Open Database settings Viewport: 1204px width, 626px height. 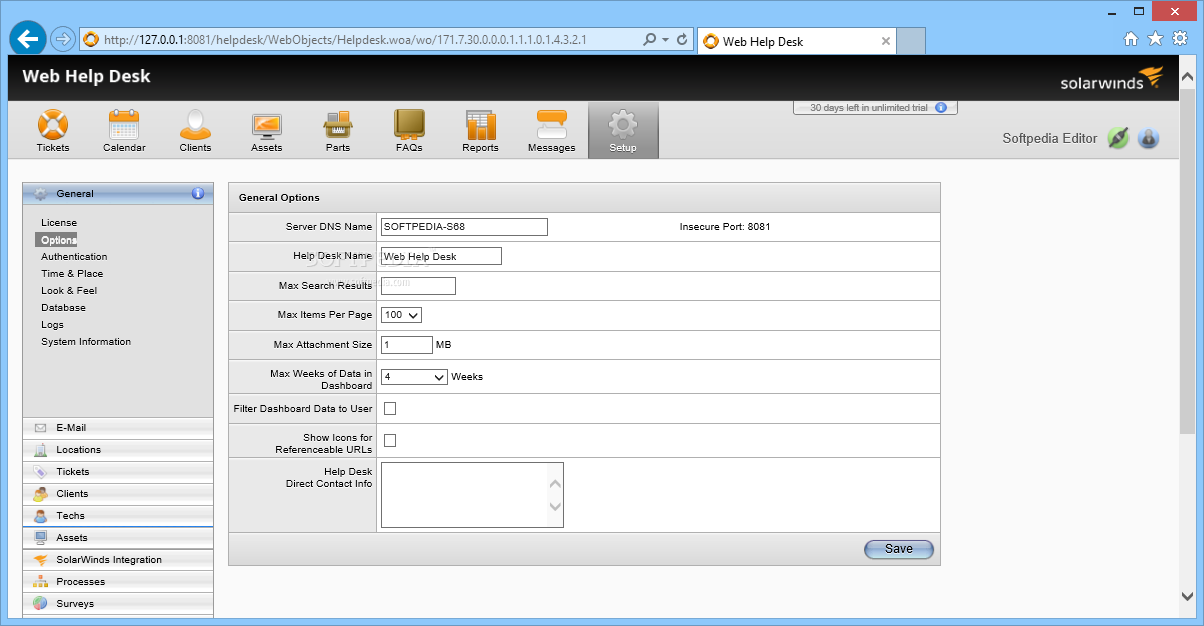pyautogui.click(x=63, y=307)
